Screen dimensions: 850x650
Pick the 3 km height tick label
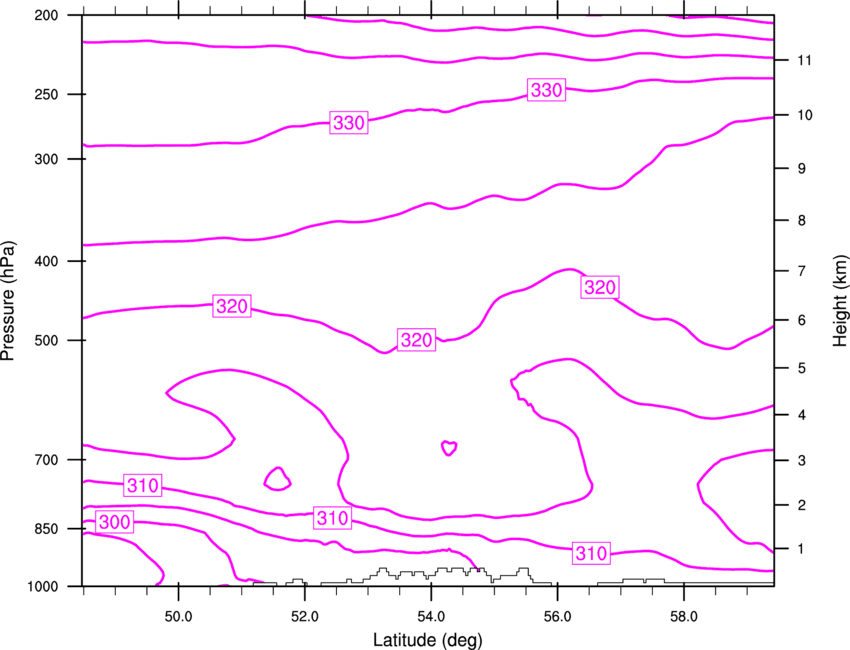[x=802, y=461]
